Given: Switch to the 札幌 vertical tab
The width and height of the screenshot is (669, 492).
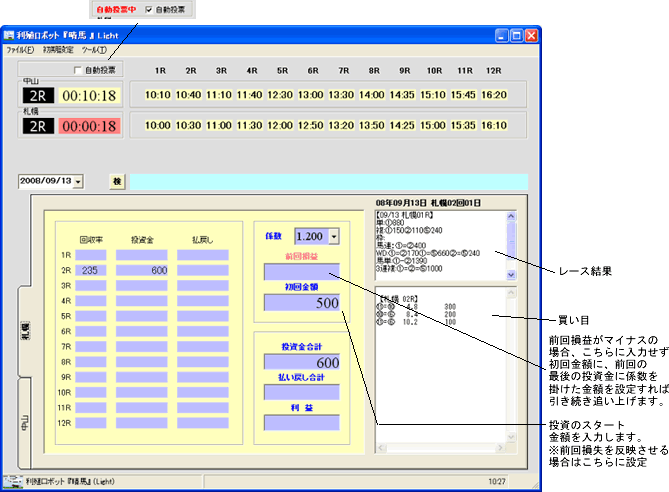Looking at the screenshot, I should (24, 330).
